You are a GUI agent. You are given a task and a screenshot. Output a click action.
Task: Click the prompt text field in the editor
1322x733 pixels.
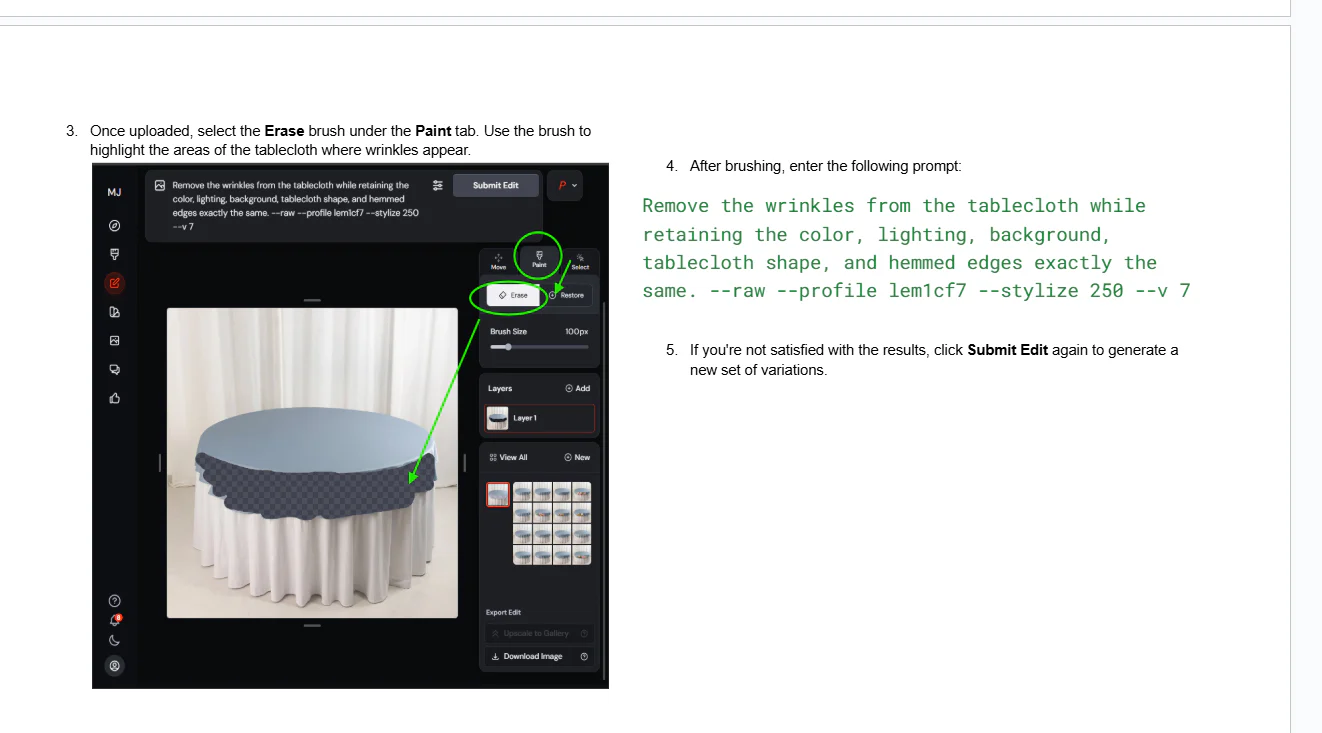tap(295, 206)
